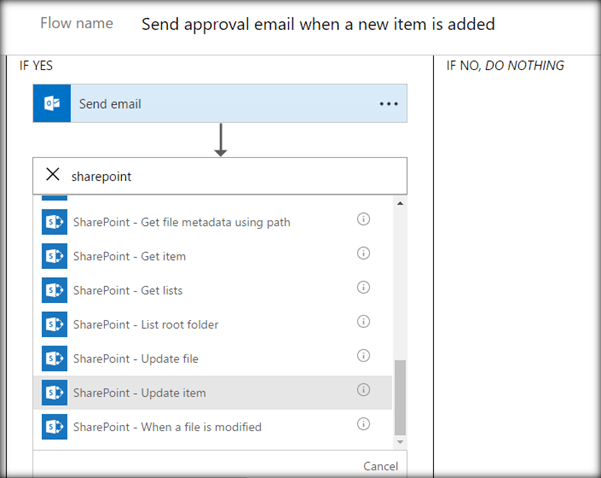601x478 pixels.
Task: Click the action list scrollbar down arrow
Action: pyautogui.click(x=401, y=441)
